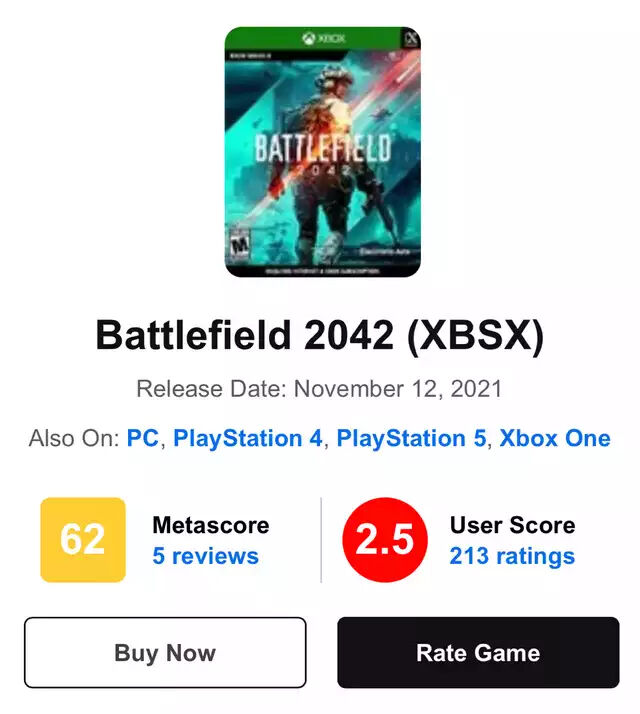
Task: Click the yellow Metascore 62 badge
Action: pos(83,539)
